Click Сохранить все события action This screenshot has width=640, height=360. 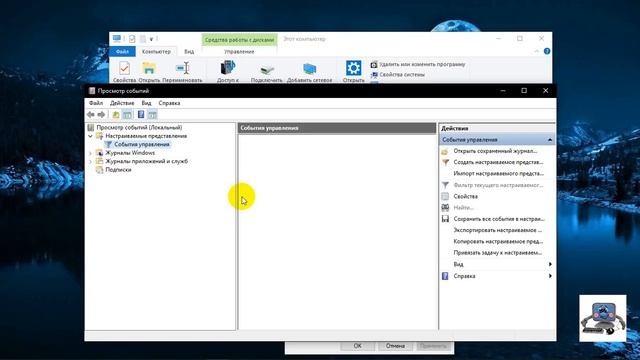pyautogui.click(x=499, y=219)
